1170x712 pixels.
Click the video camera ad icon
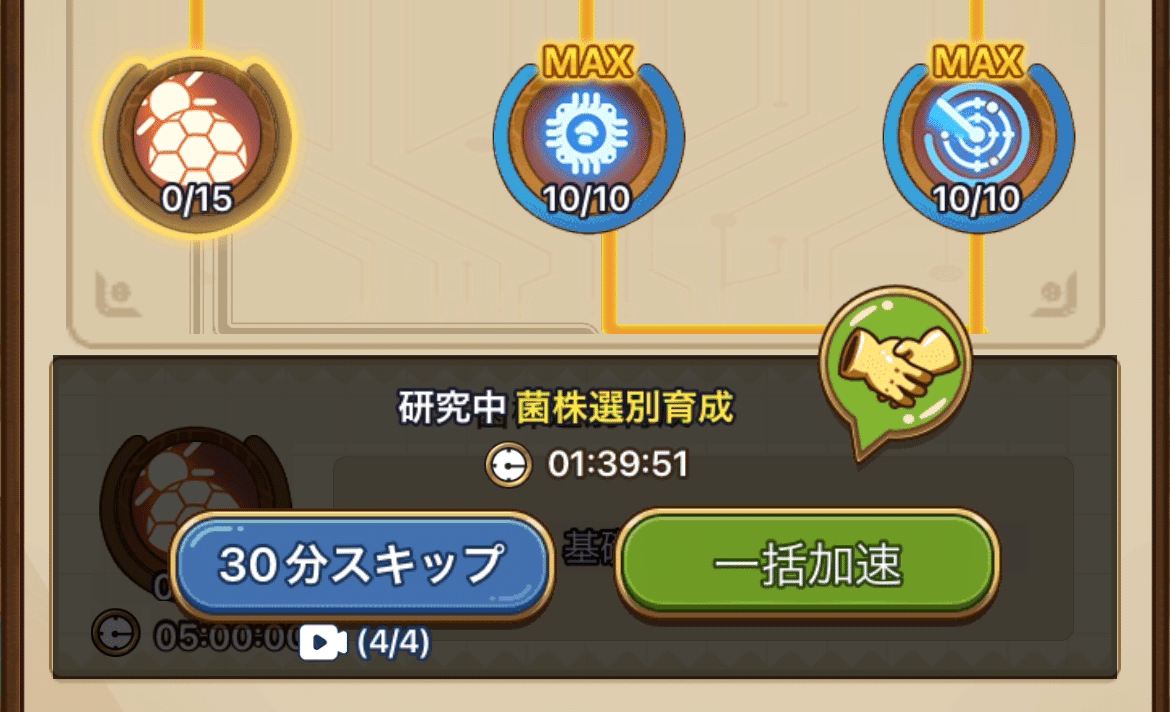coord(323,643)
